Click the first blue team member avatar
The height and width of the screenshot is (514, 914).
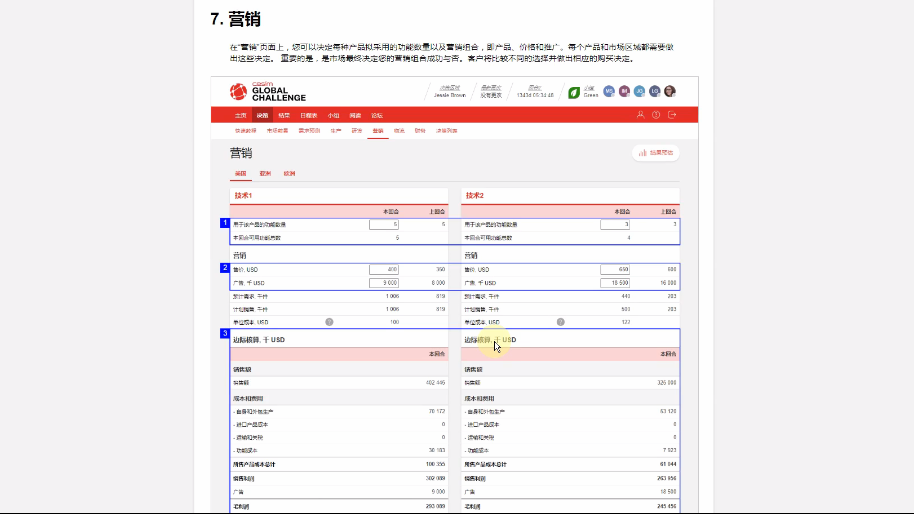point(608,91)
